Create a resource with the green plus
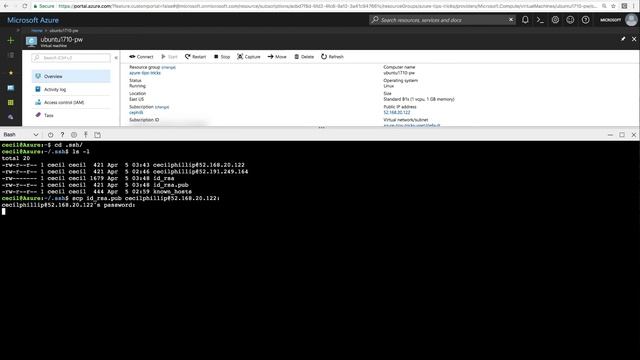Image resolution: width=640 pixels, height=360 pixels. (x=11, y=40)
